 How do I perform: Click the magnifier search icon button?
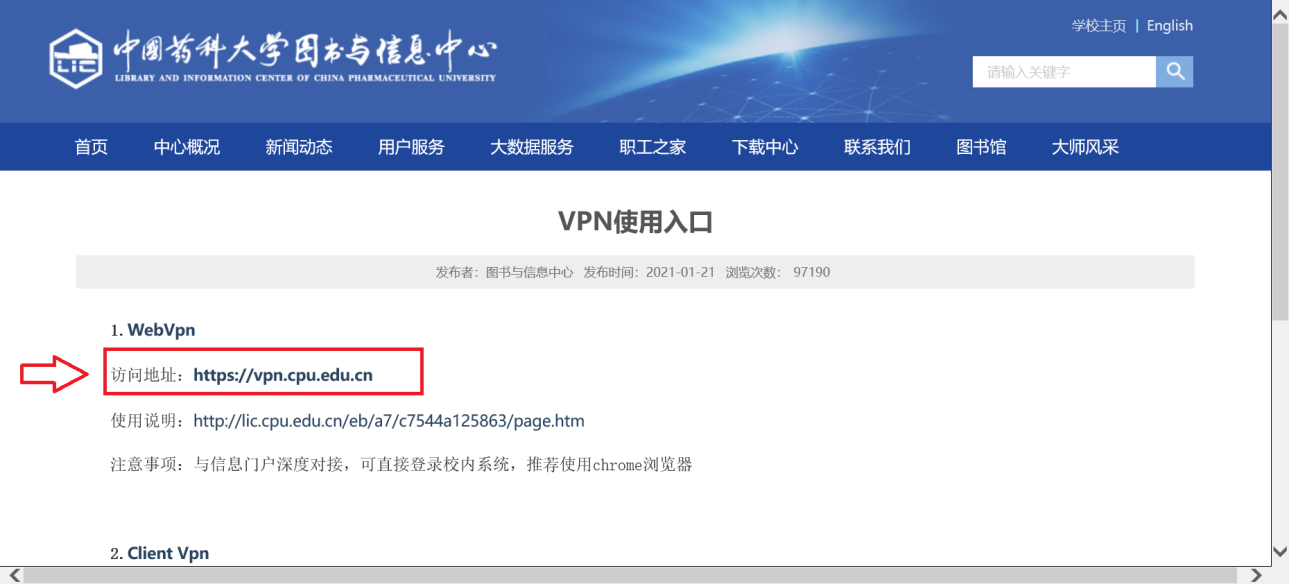point(1175,71)
